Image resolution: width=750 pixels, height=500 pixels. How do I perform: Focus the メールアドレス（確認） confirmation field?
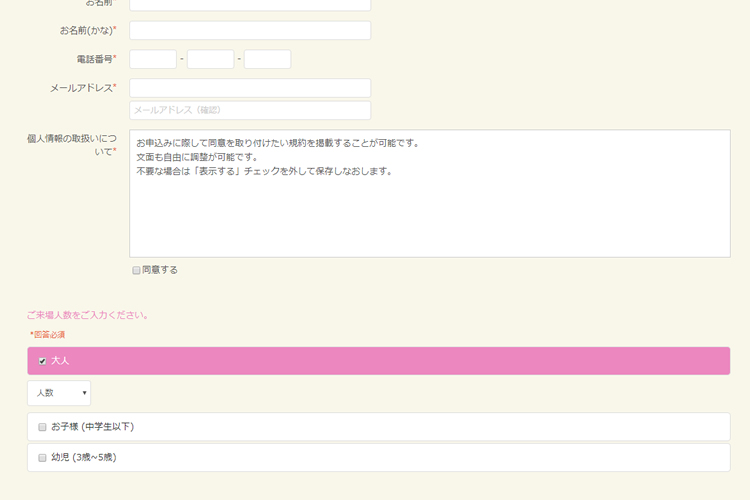tap(250, 110)
